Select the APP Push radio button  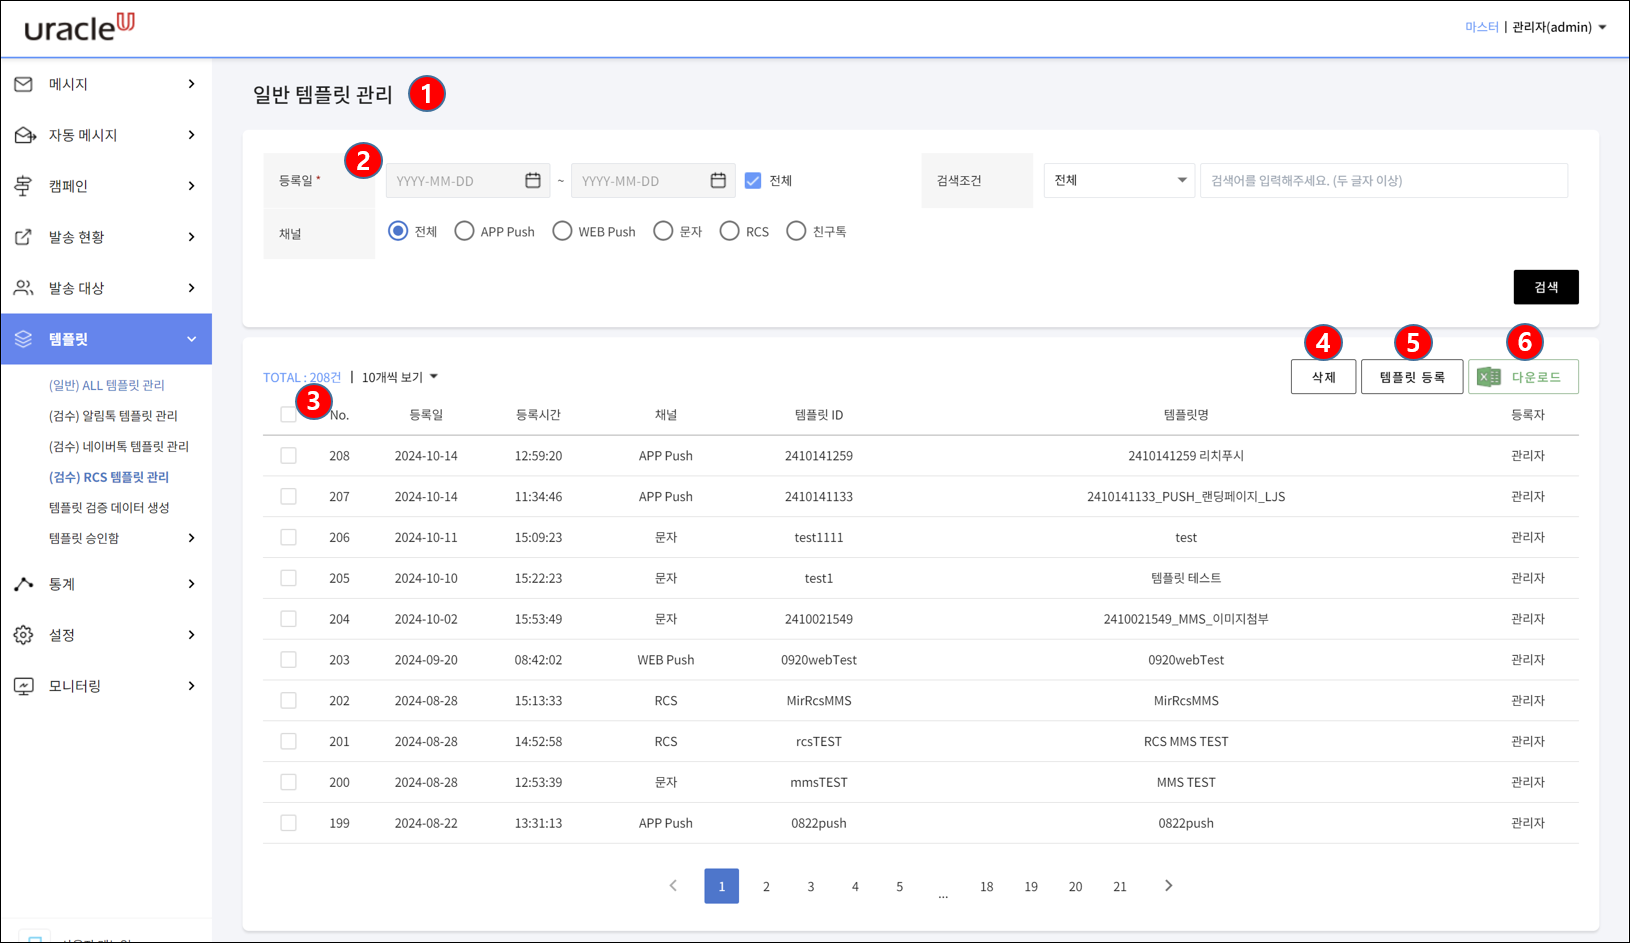point(464,231)
